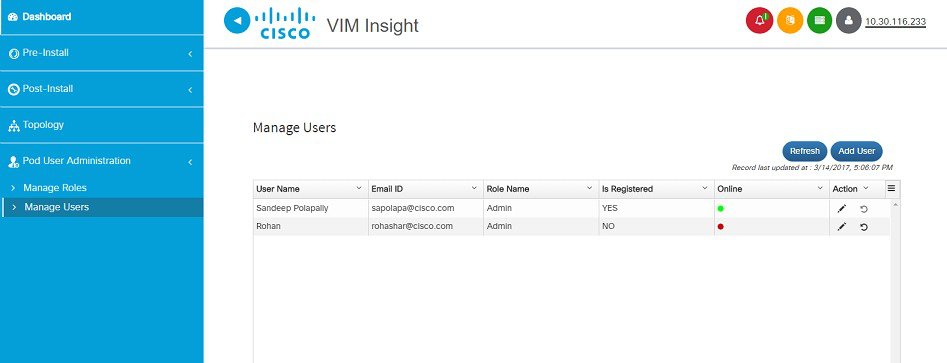Open the orange documents icon in header

click(x=790, y=21)
